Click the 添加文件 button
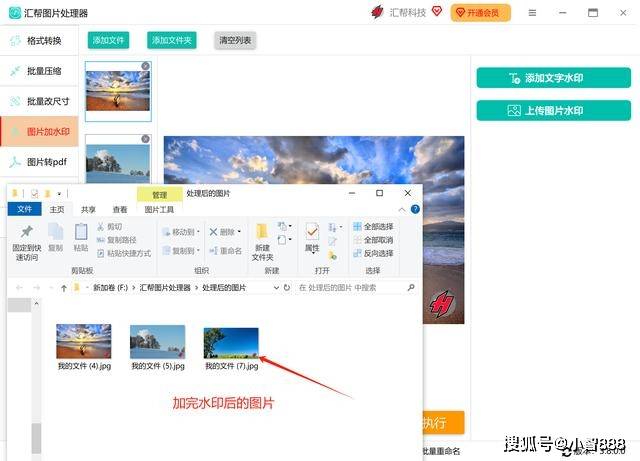The width and height of the screenshot is (640, 461). coord(108,40)
